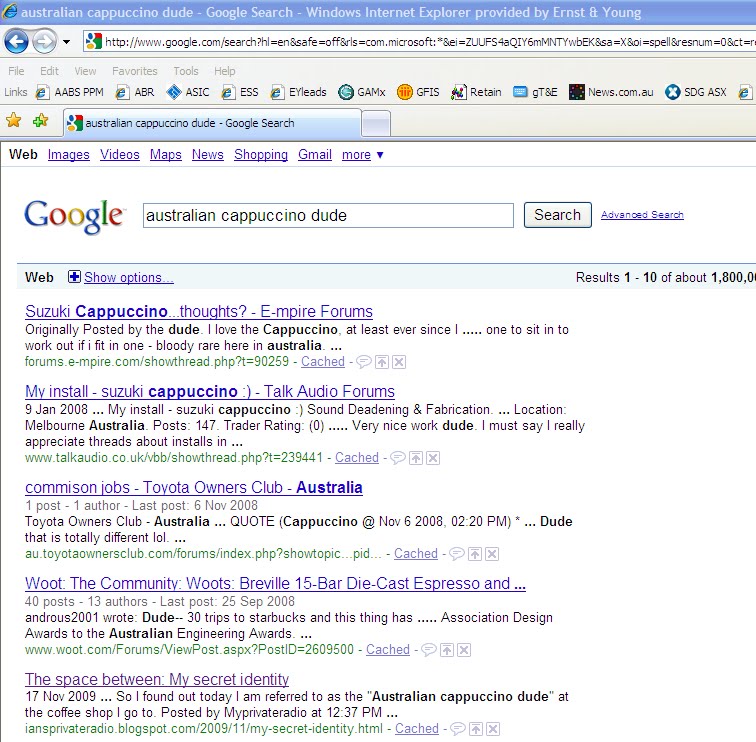This screenshot has height=742, width=756.
Task: Open the News.com.au links bar shortcut
Action: pos(611,92)
